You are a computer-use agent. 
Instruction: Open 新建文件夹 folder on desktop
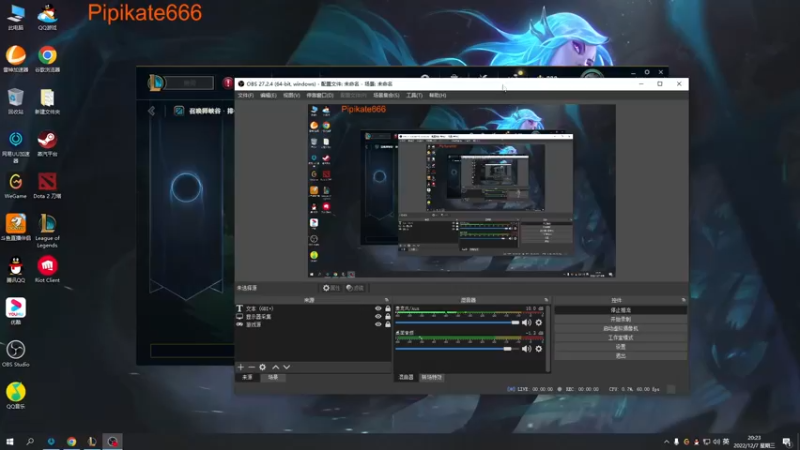pyautogui.click(x=47, y=101)
